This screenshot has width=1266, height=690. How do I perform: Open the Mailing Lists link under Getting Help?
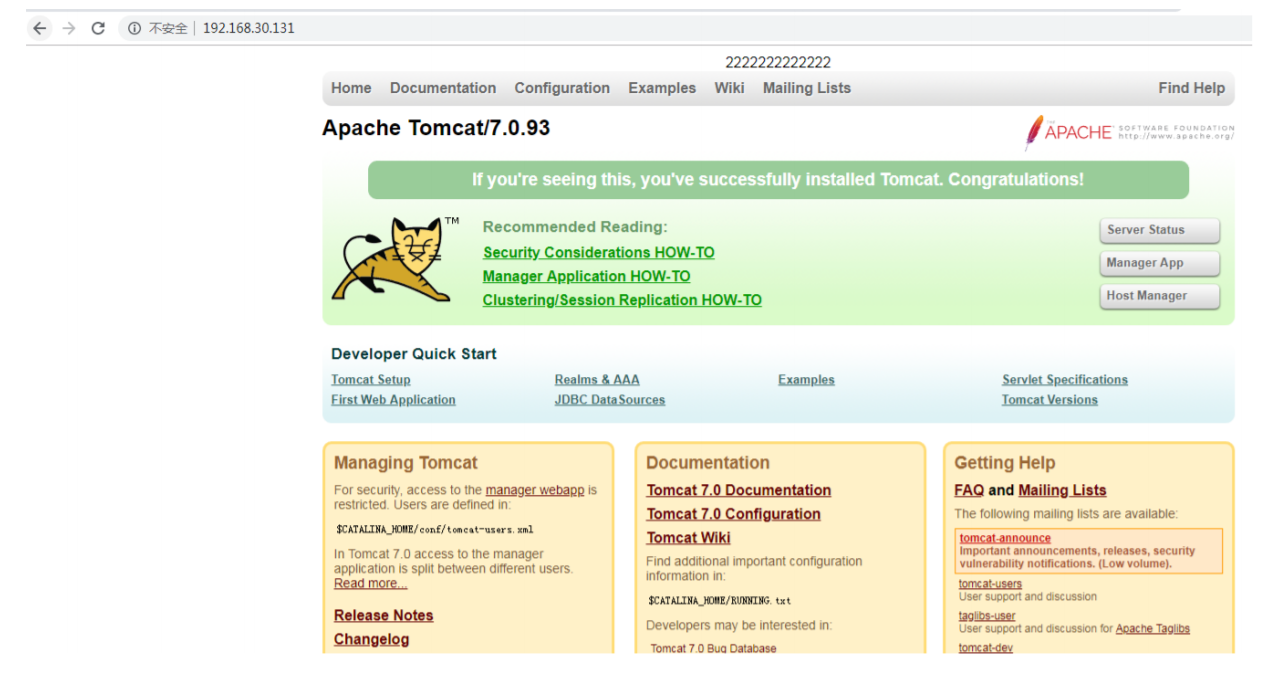pos(1062,491)
